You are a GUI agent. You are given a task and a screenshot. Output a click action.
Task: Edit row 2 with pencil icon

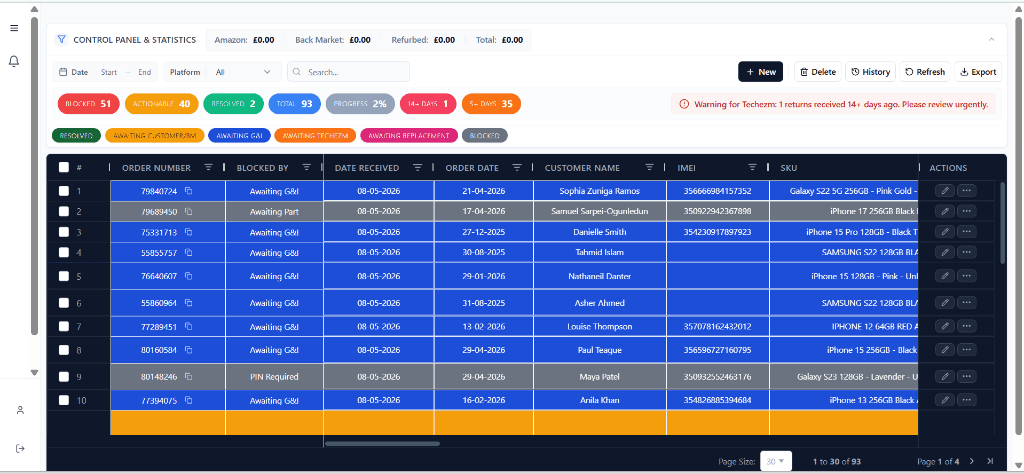944,211
